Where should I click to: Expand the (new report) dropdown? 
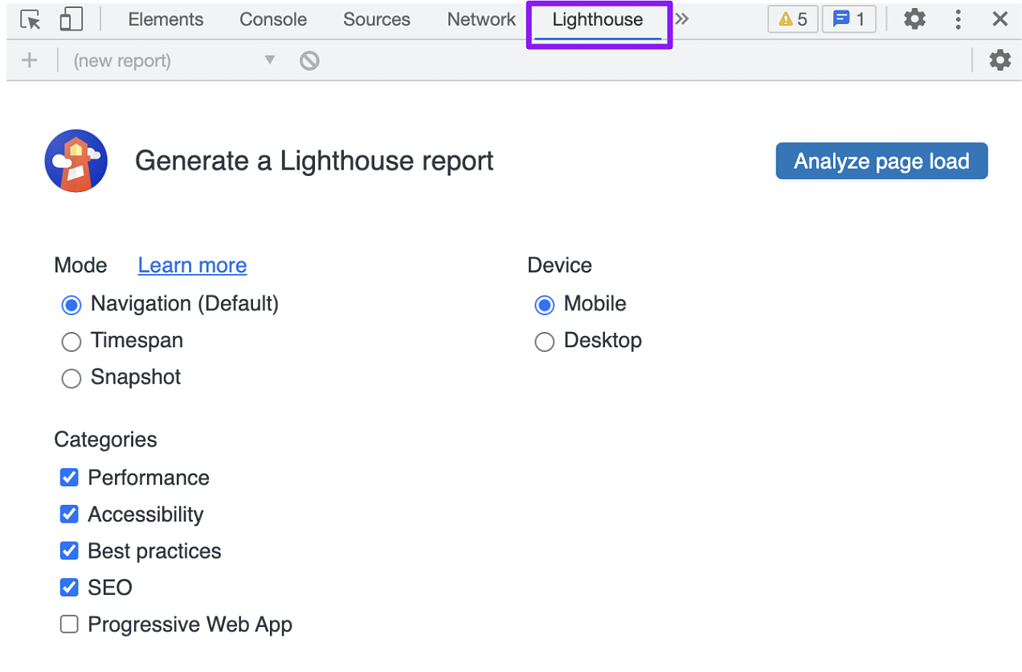[x=174, y=61]
